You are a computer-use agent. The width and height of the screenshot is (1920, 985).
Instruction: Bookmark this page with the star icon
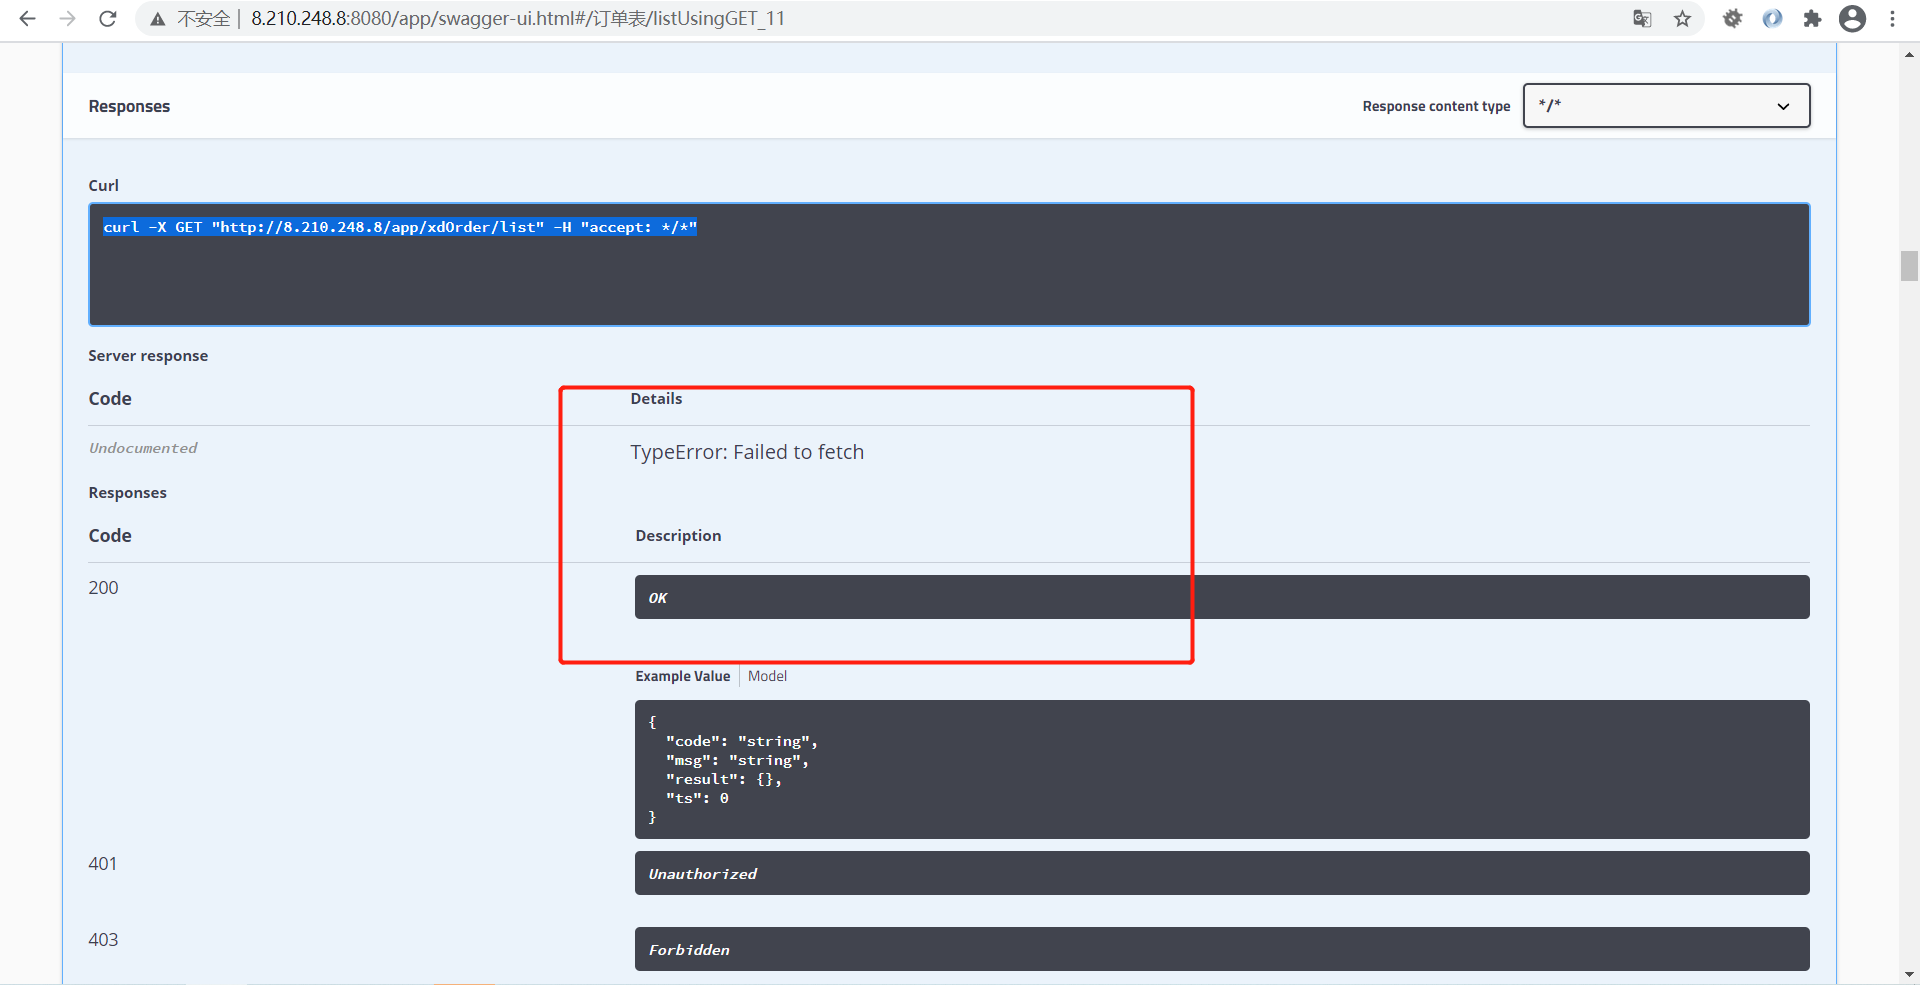coord(1684,18)
